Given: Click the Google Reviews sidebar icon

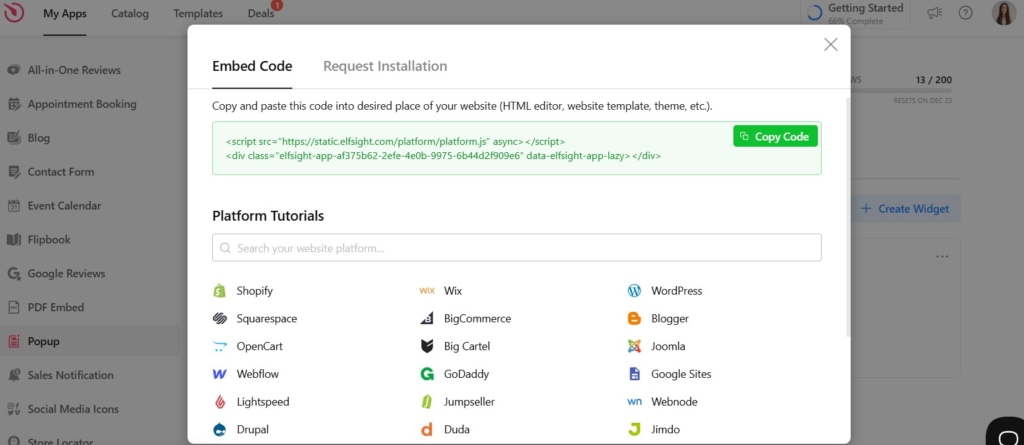Looking at the screenshot, I should (14, 273).
